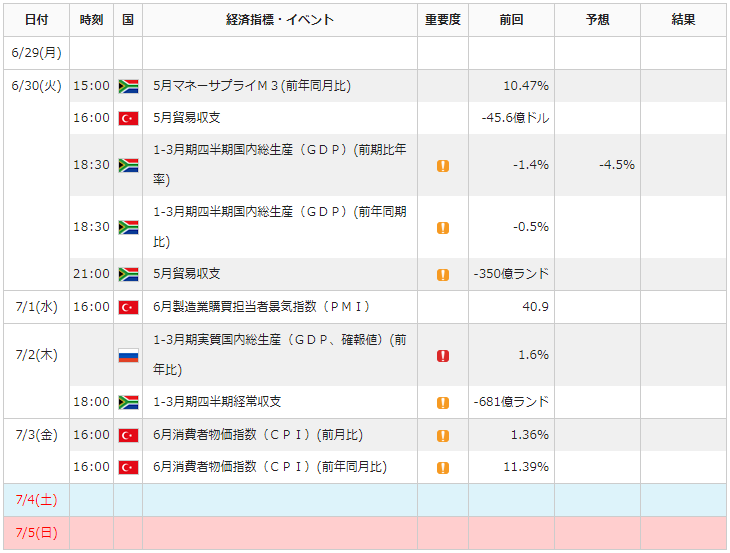This screenshot has height=553, width=730.
Task: Click orange importance icon for 四半期経常収支
Action: tap(443, 403)
